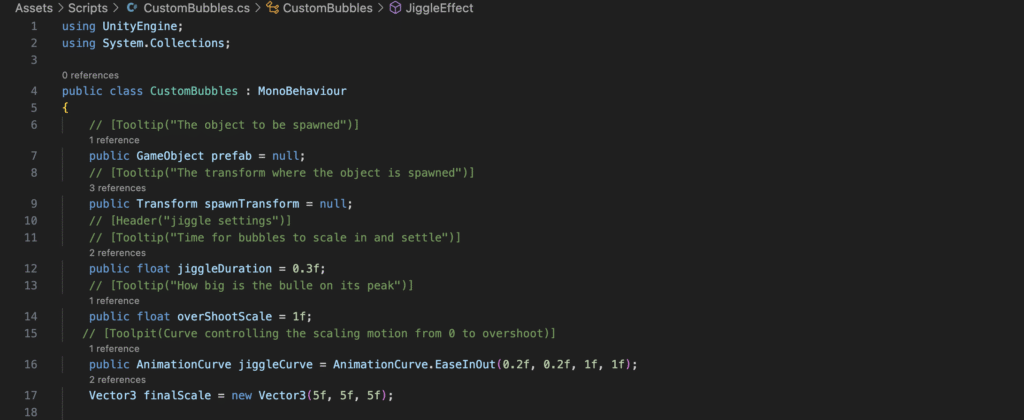Click '3 references' above spawnTransform
Screen dimensions: 1024x420
coord(117,188)
